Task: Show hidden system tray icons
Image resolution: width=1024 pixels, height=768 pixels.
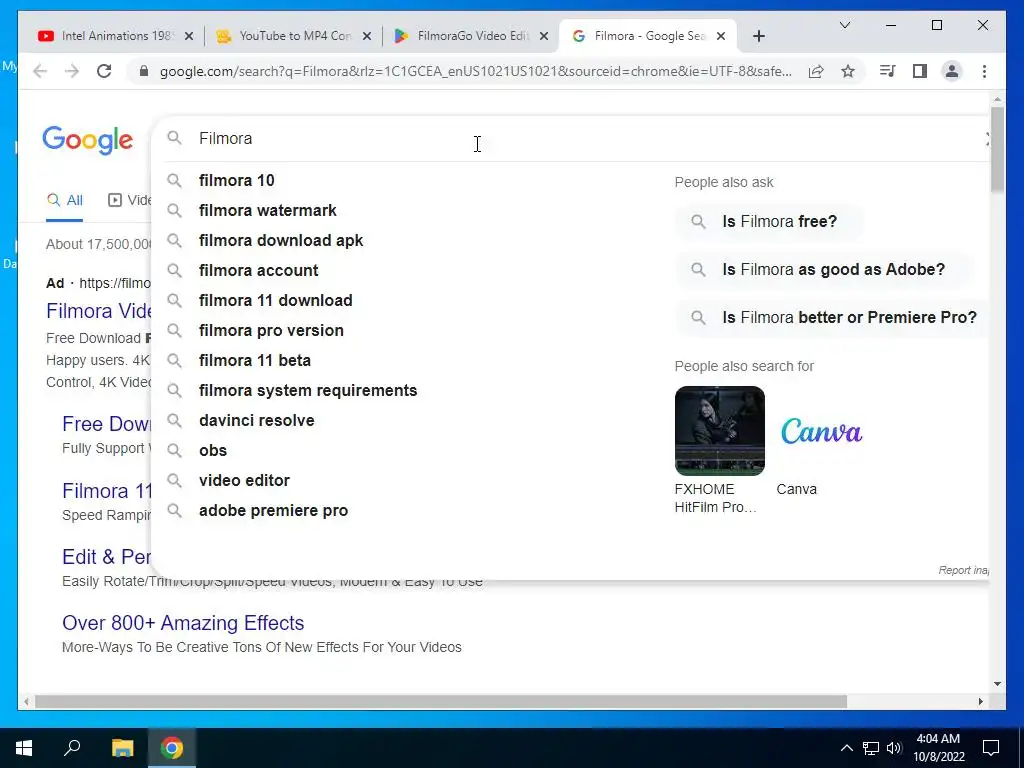Action: click(846, 748)
